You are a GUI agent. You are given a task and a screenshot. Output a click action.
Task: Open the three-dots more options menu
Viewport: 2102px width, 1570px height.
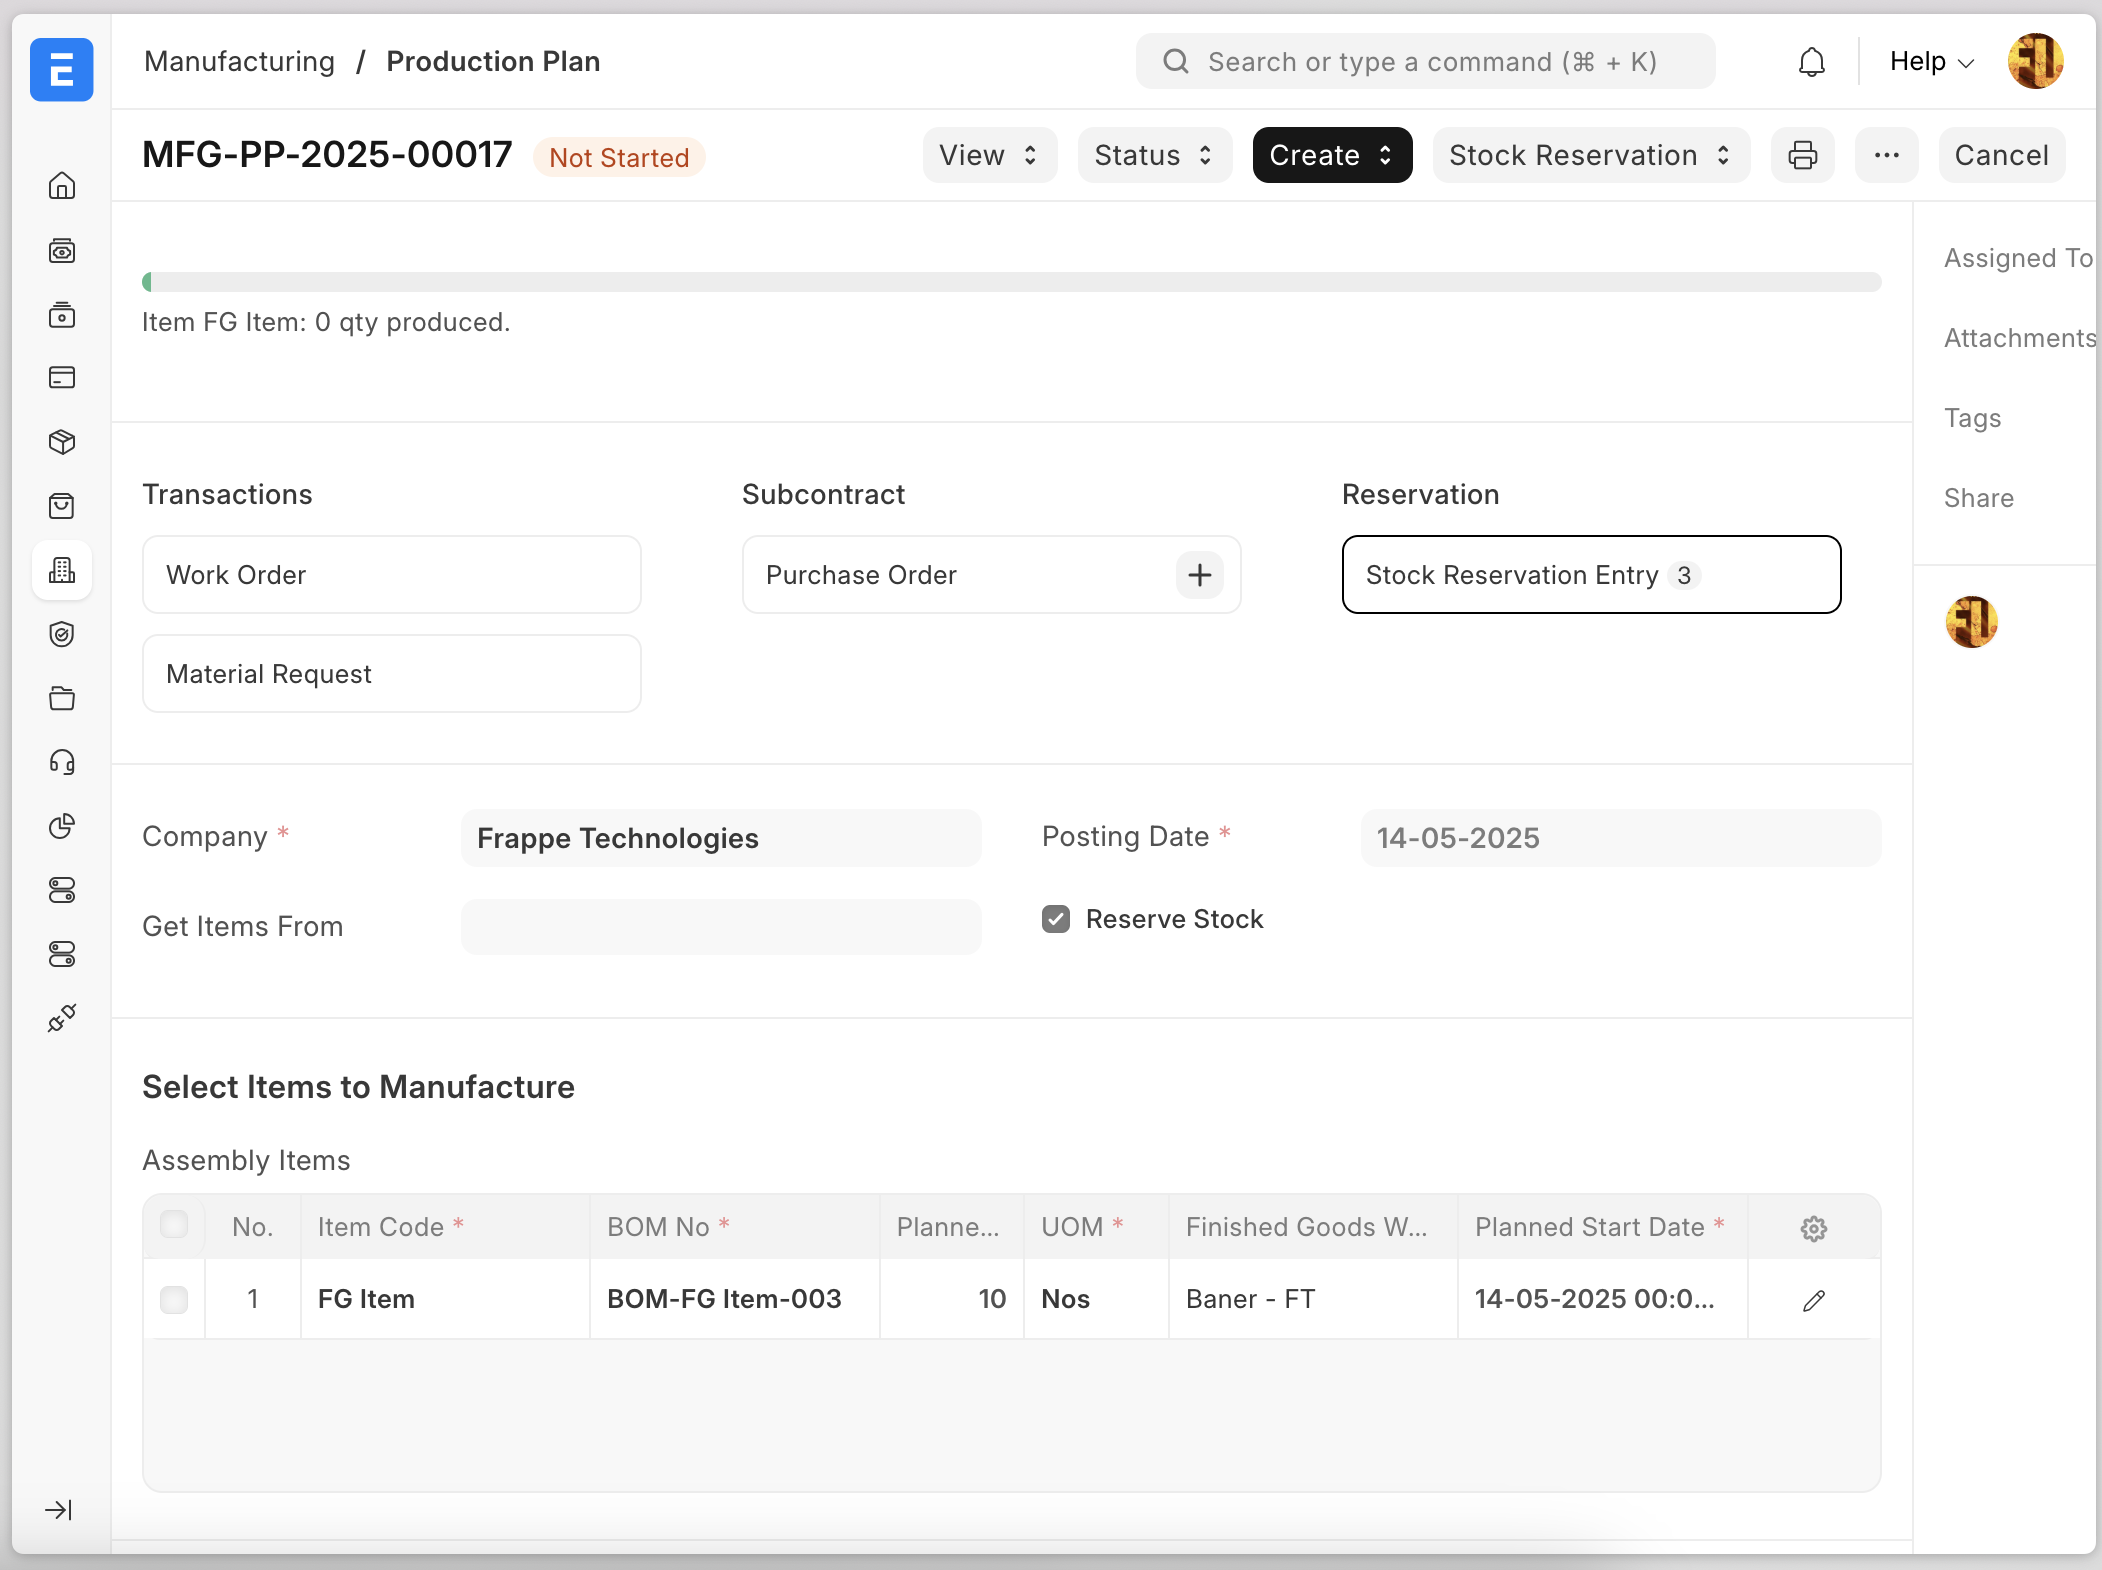click(x=1886, y=155)
